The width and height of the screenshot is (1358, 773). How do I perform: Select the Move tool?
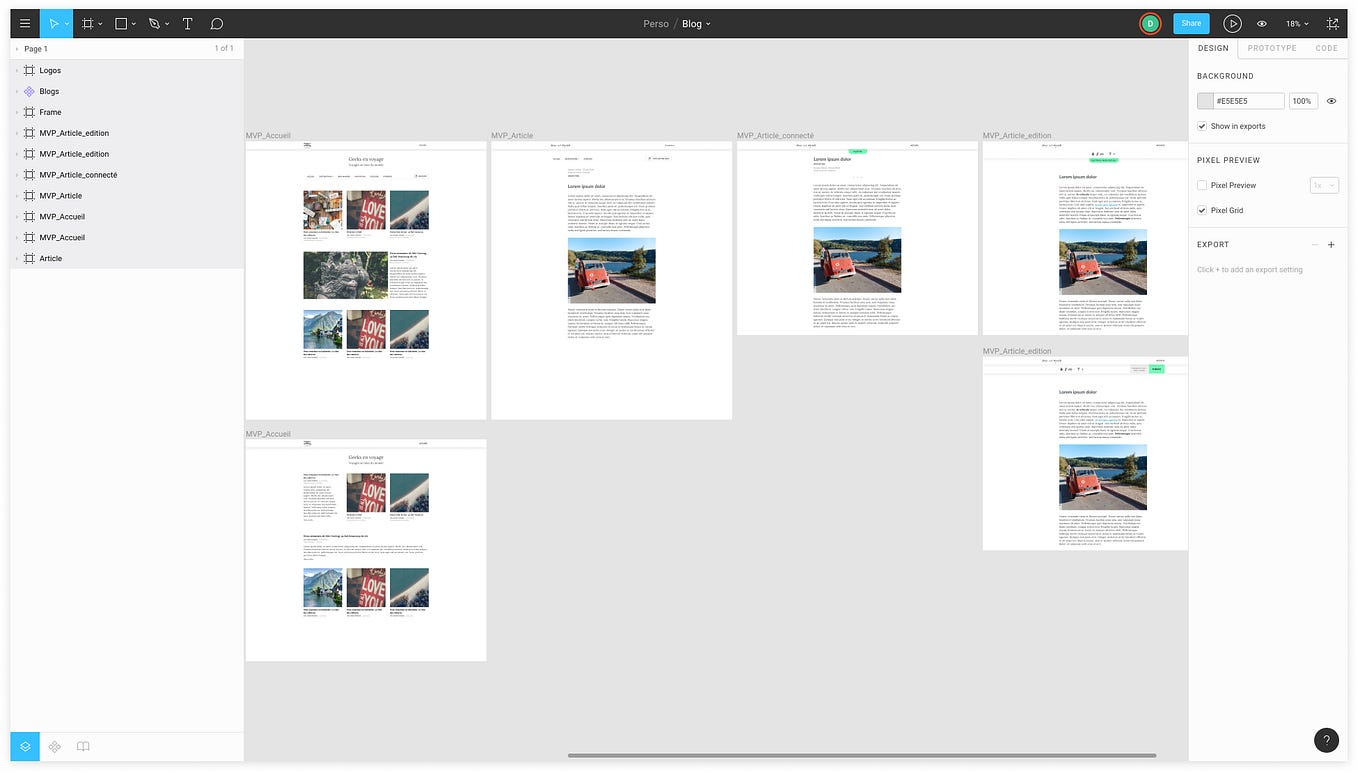tap(56, 23)
